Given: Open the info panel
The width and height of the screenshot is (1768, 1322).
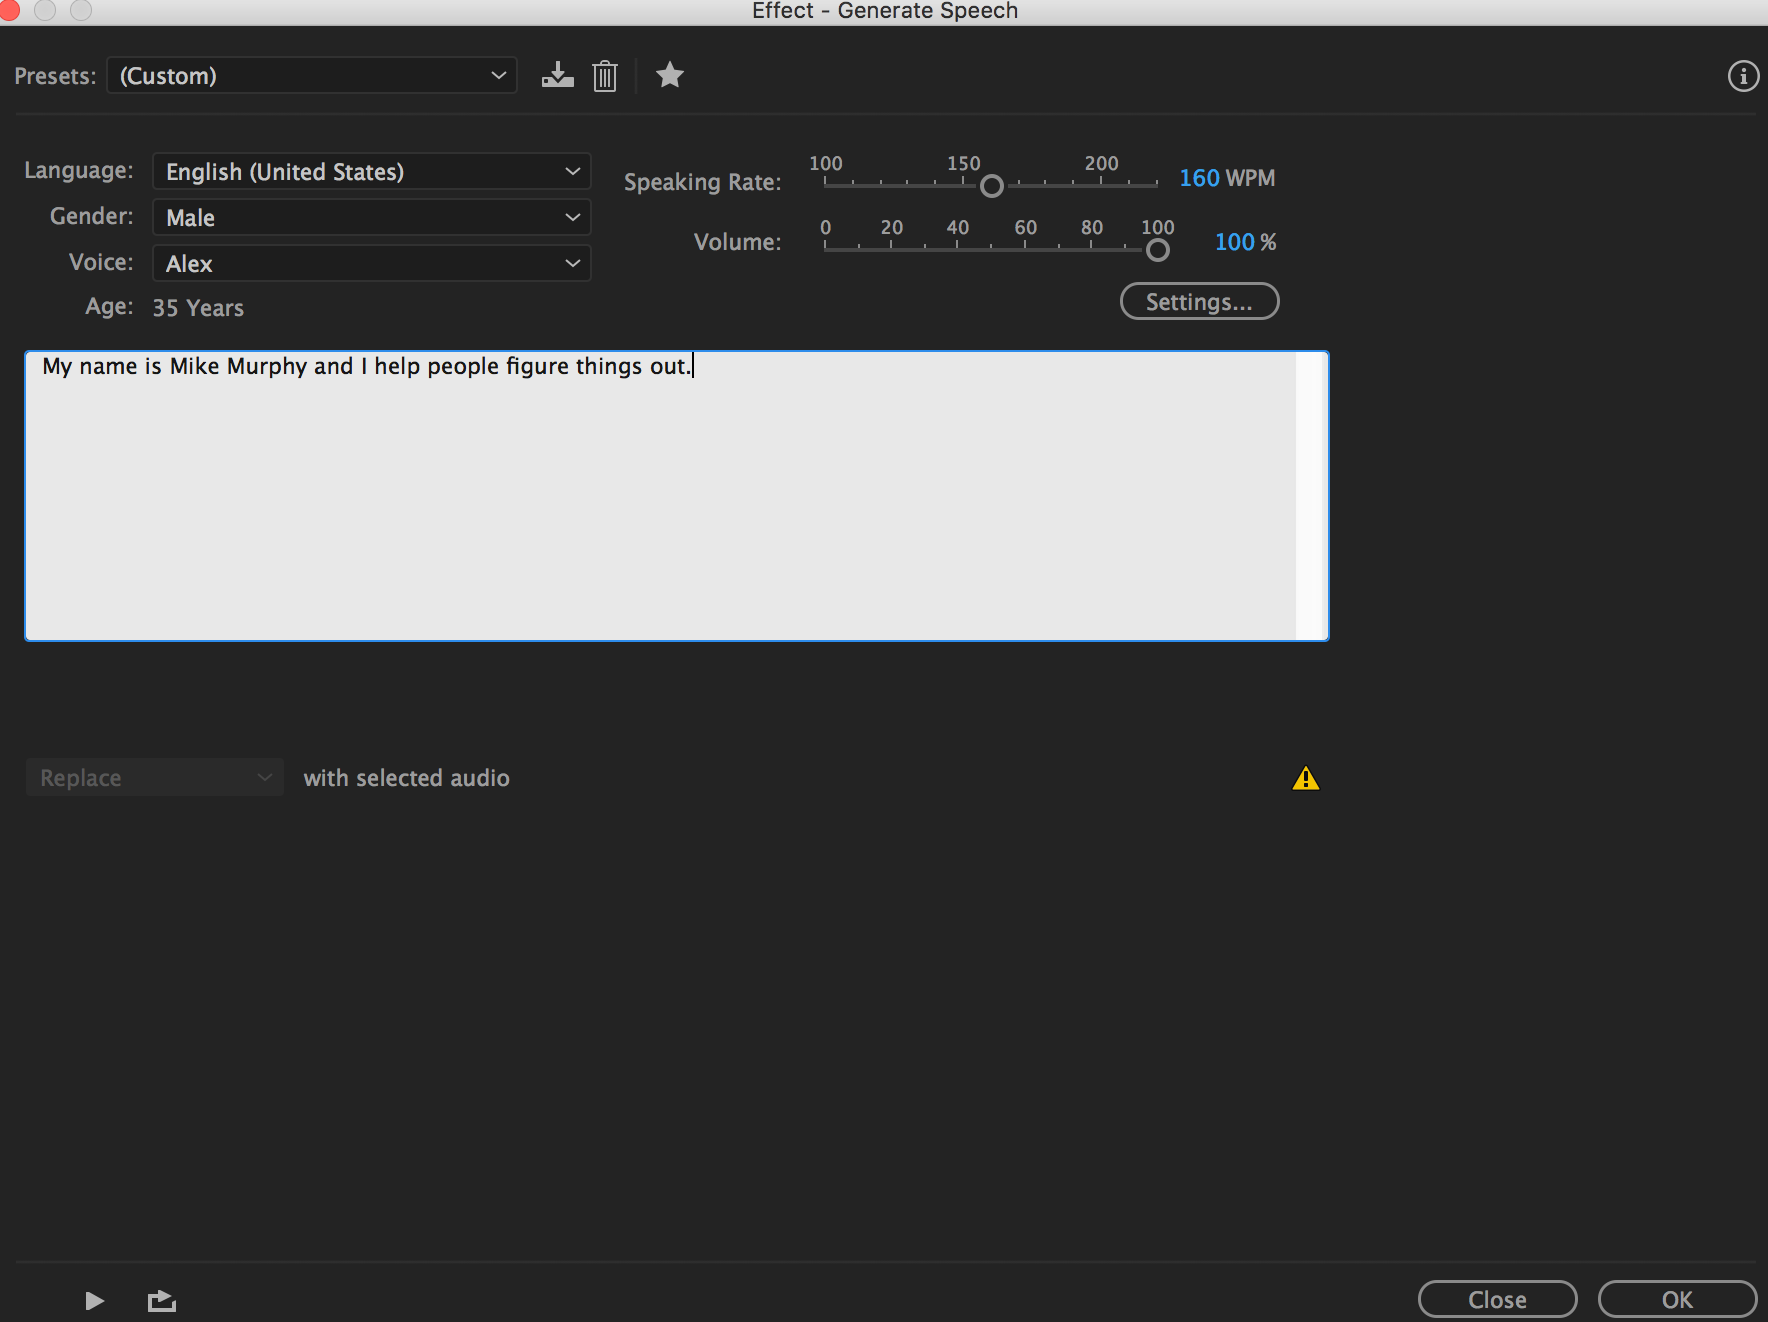Looking at the screenshot, I should 1743,75.
